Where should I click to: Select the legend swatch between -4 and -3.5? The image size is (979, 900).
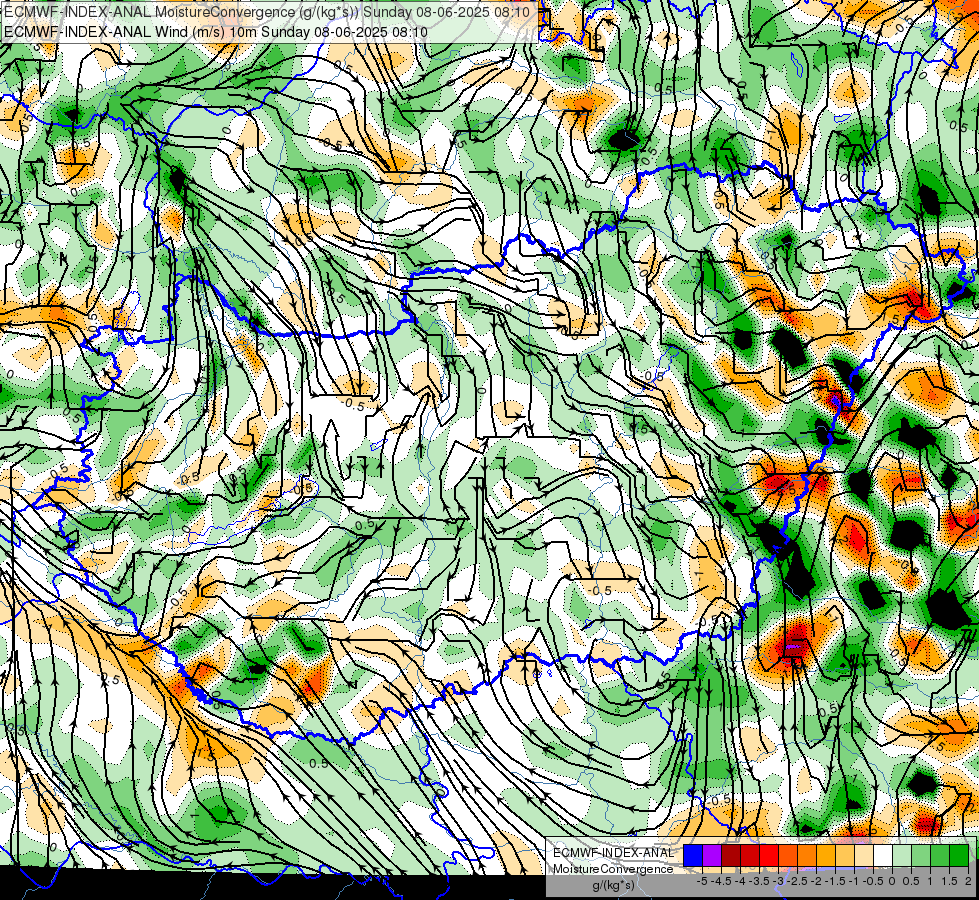(x=750, y=856)
